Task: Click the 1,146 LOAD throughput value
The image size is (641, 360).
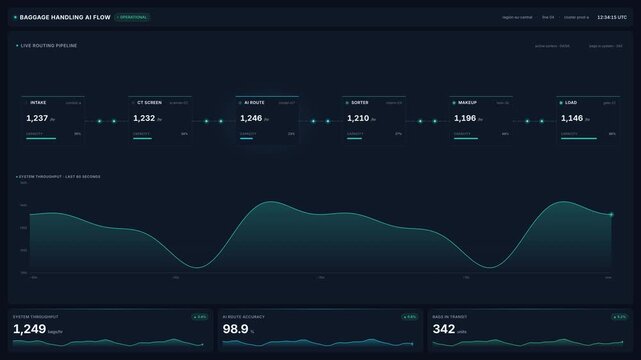Action: tap(572, 119)
